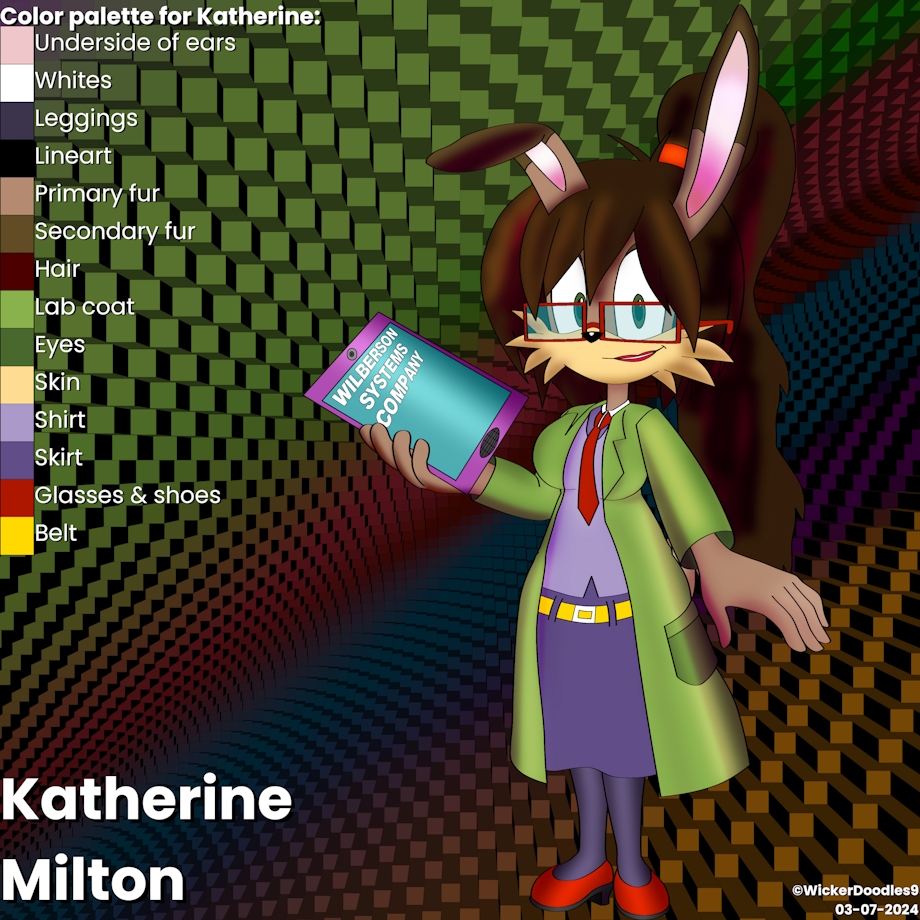Click the Underside of ears color swatch

tap(17, 45)
